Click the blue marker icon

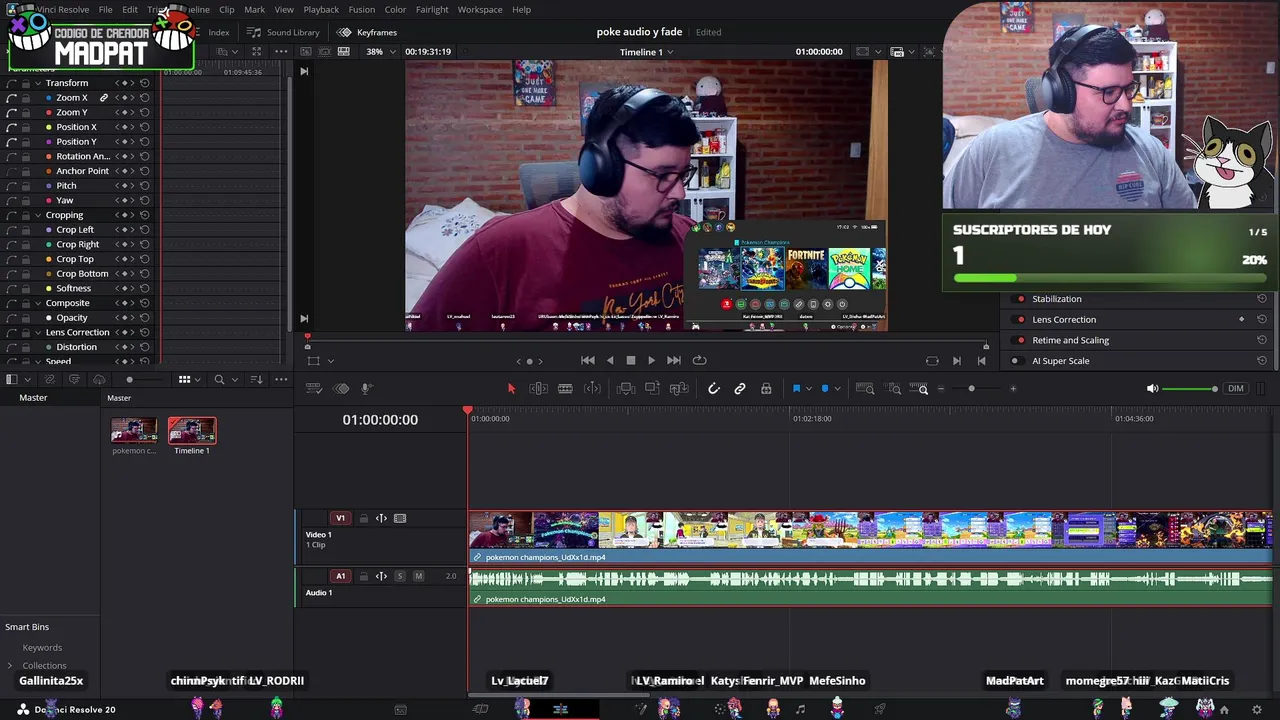(x=825, y=388)
